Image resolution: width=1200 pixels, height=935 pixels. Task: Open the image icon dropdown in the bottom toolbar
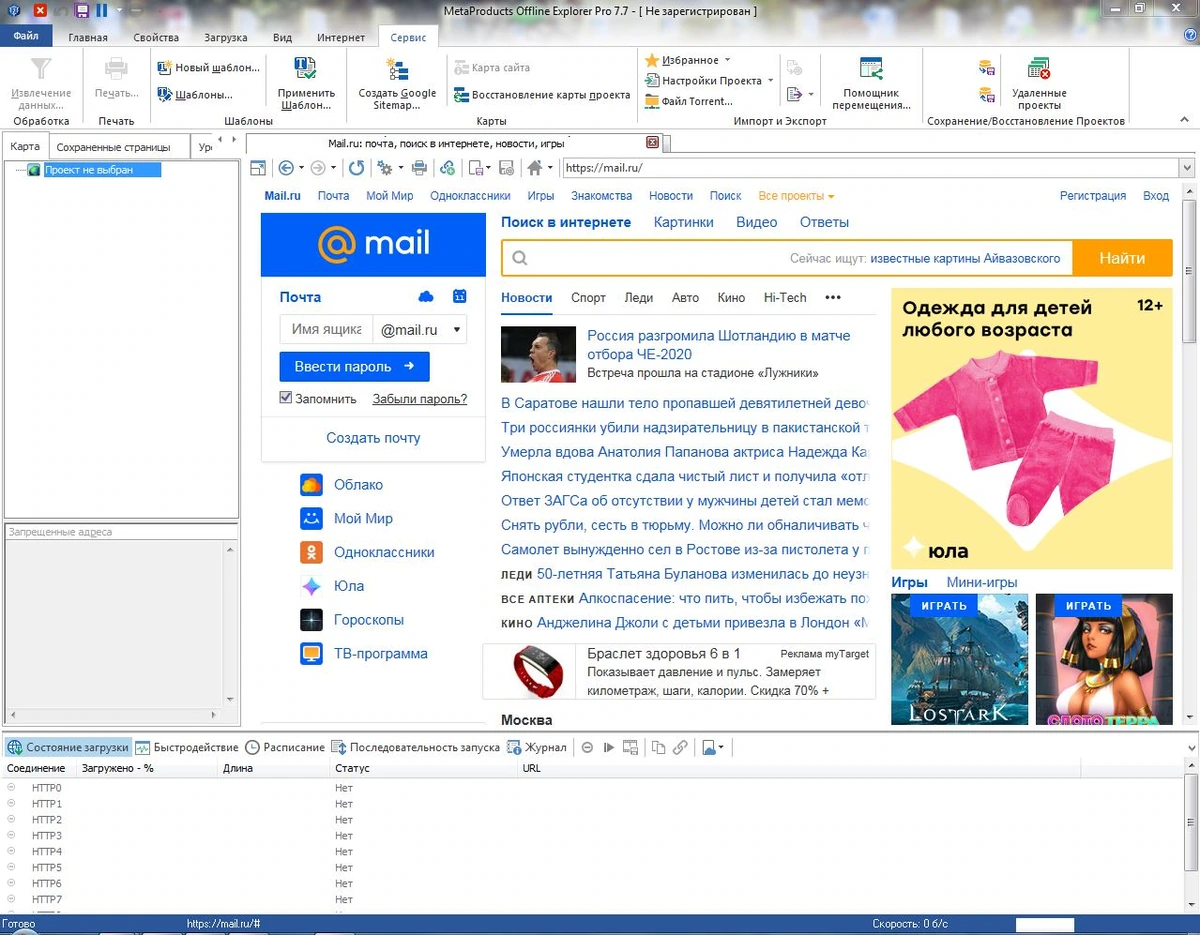(720, 747)
